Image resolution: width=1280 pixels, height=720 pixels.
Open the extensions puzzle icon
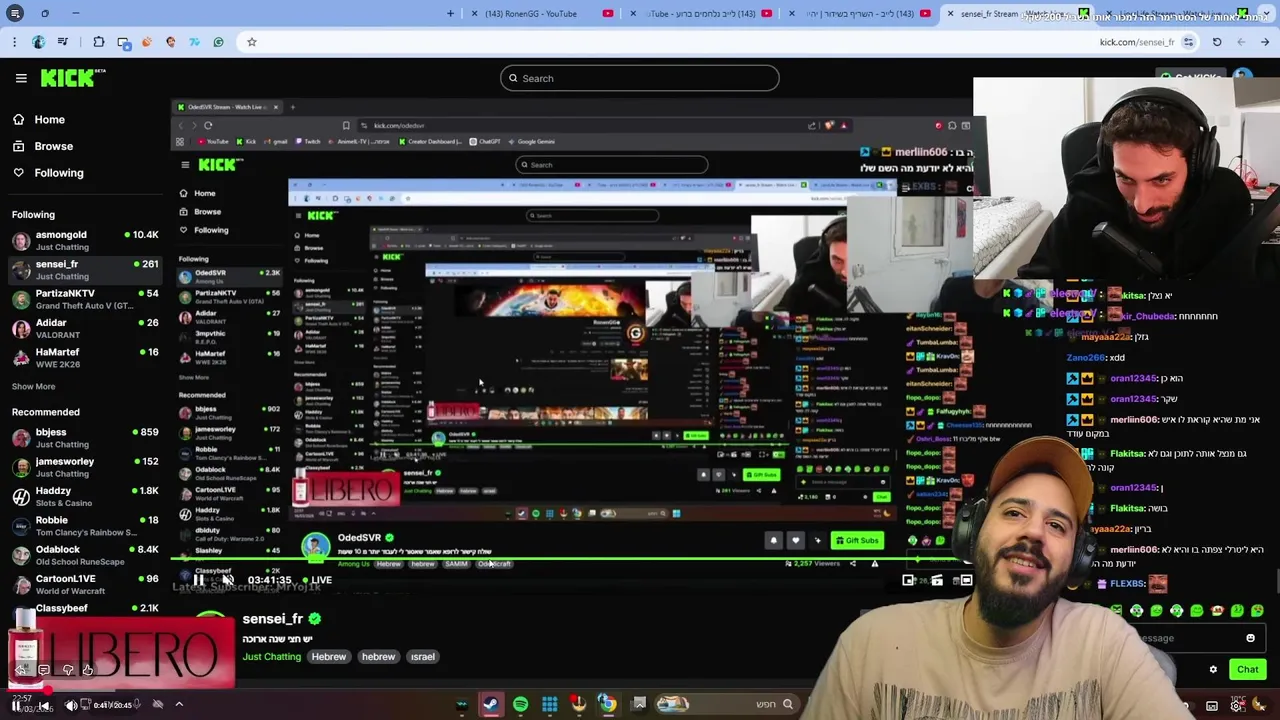[99, 42]
